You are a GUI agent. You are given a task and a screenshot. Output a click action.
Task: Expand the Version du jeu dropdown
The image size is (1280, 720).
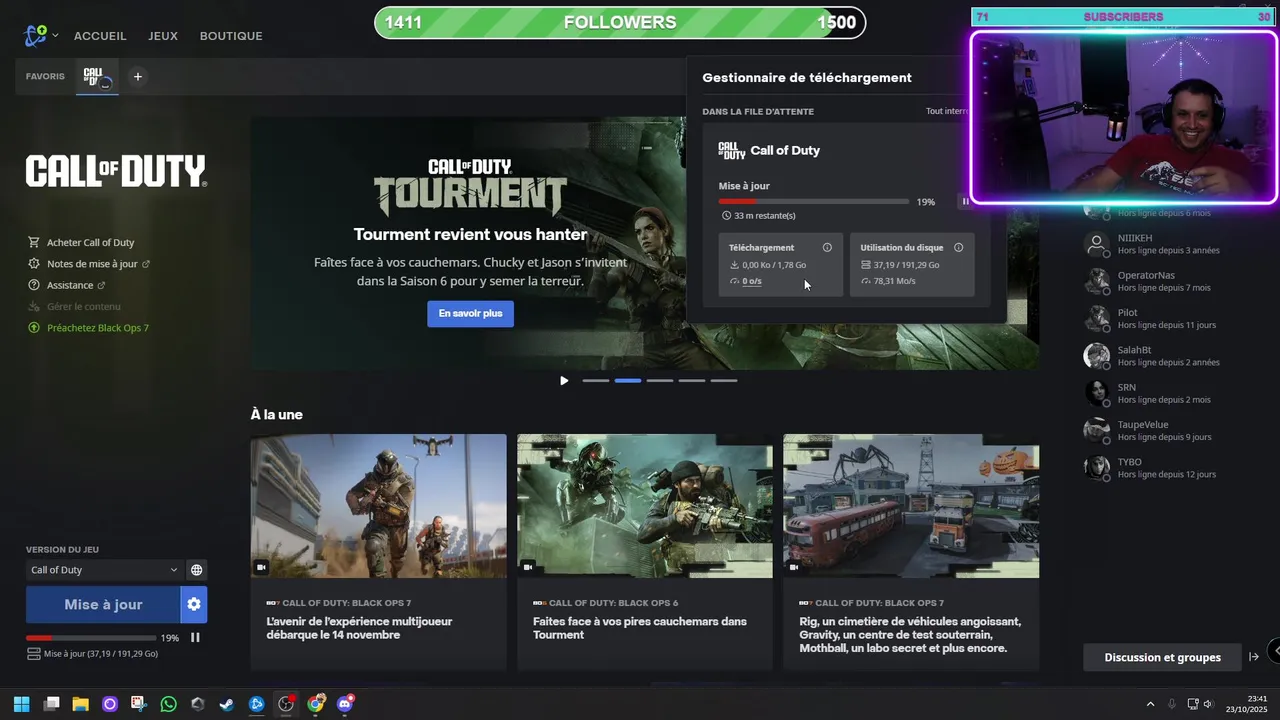104,570
